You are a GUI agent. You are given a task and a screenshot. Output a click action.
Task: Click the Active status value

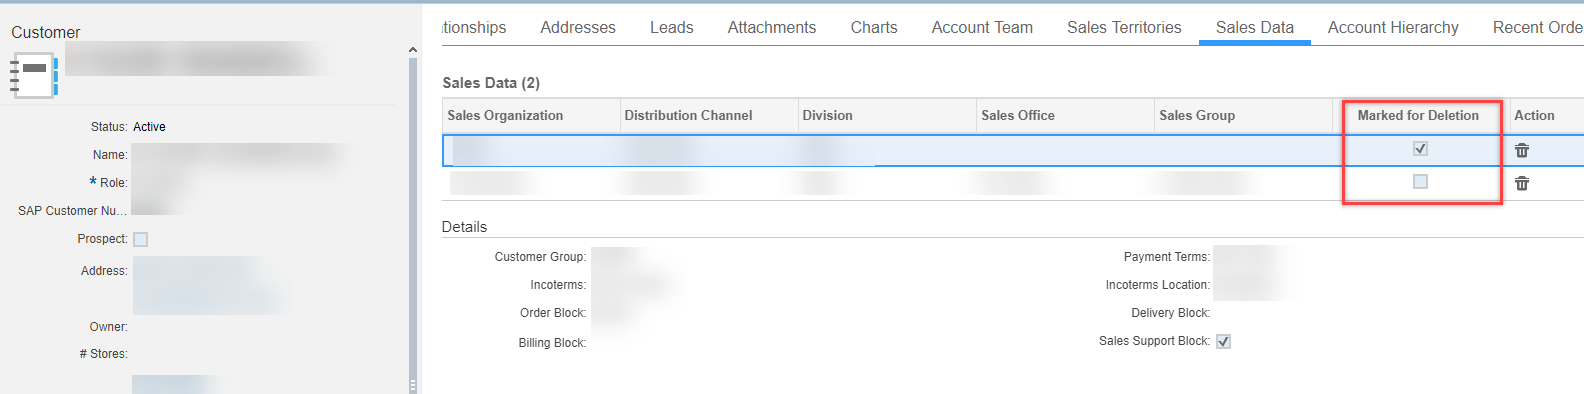tap(149, 127)
